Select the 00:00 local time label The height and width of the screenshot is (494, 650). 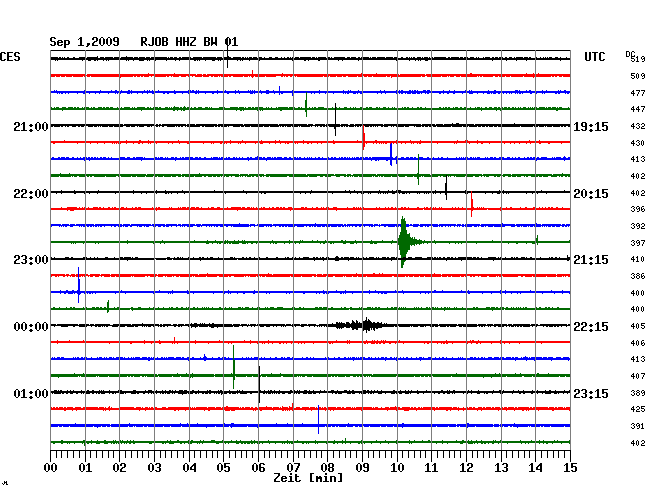pyautogui.click(x=31, y=327)
